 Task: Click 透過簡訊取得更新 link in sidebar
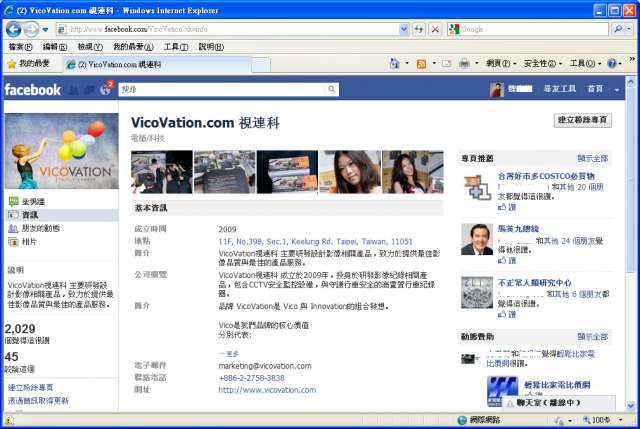pyautogui.click(x=38, y=400)
